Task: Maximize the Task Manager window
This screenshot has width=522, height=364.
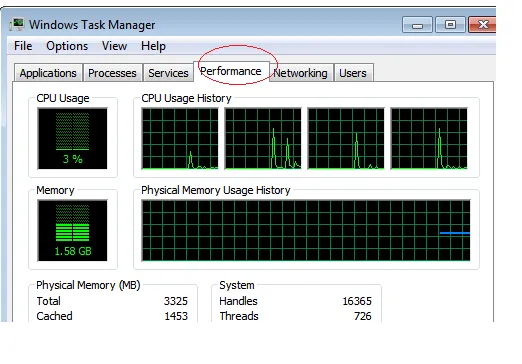Action: click(x=450, y=25)
